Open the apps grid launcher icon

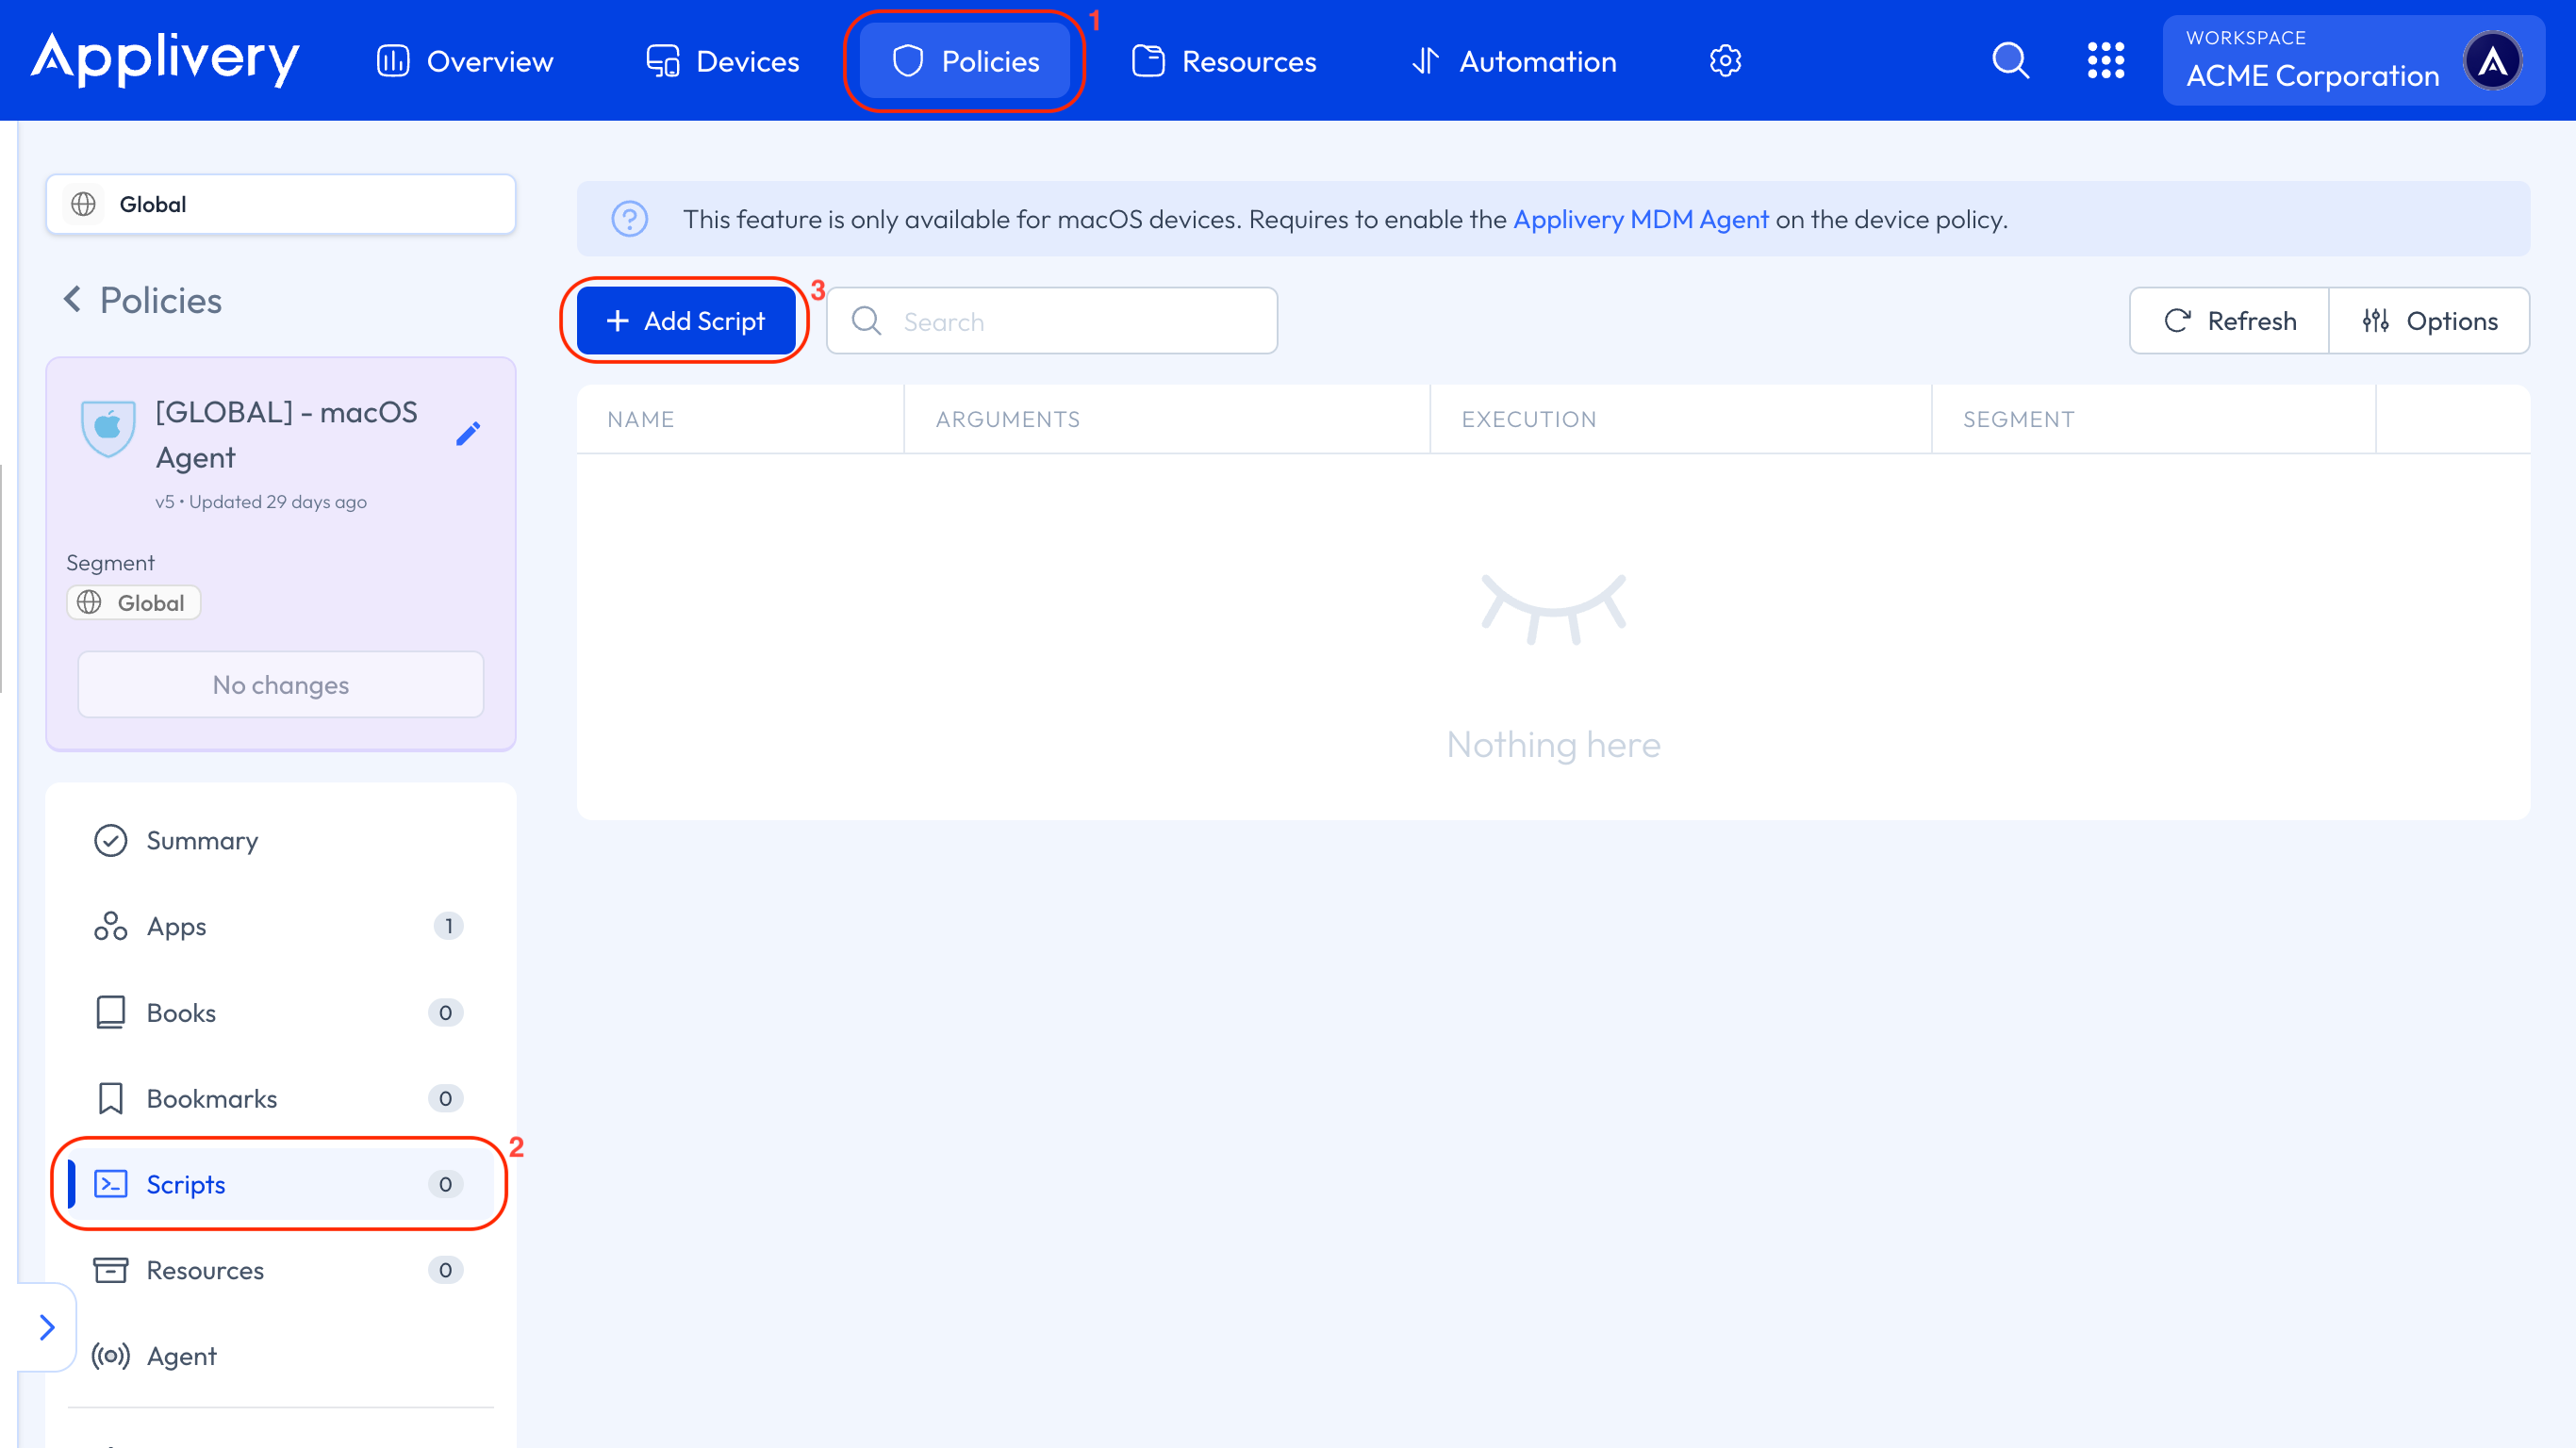[2105, 61]
